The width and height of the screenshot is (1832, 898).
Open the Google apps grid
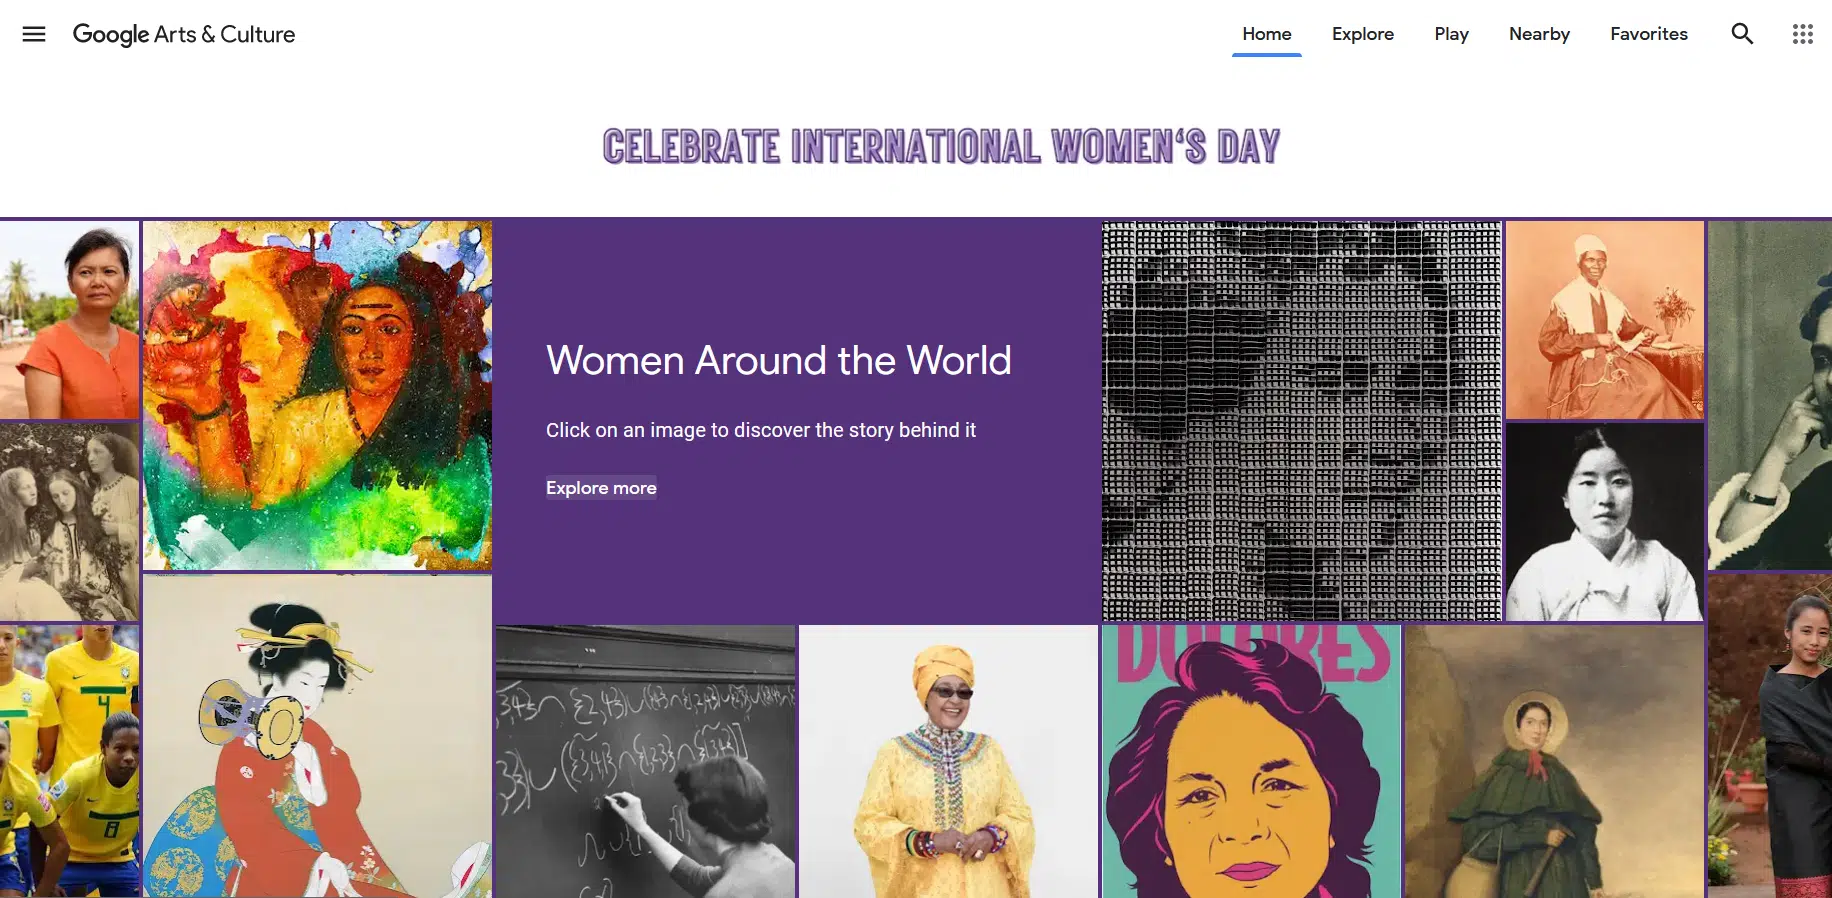(x=1802, y=34)
